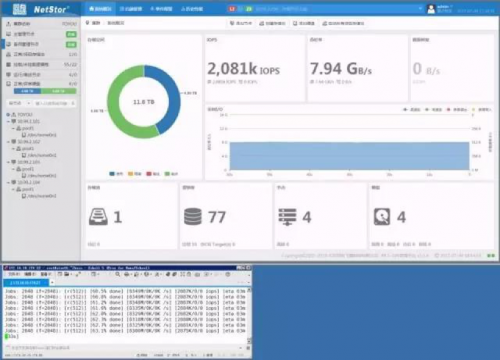Viewport: 500px width, 360px height.
Task: Click the 11.6 TB total in donut center
Action: click(144, 102)
